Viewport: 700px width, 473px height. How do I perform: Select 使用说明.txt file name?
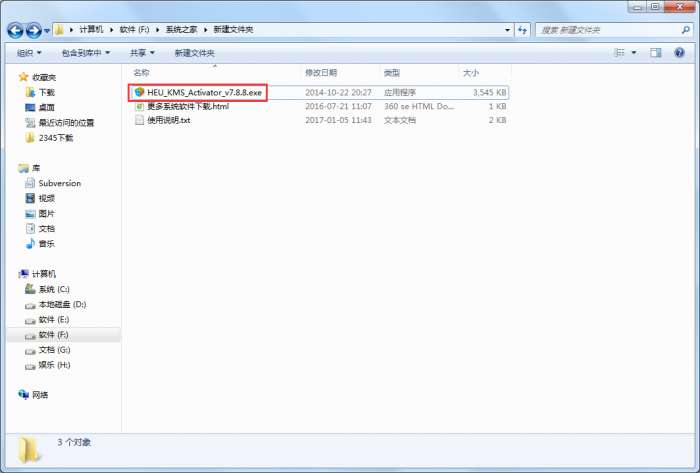pyautogui.click(x=169, y=120)
